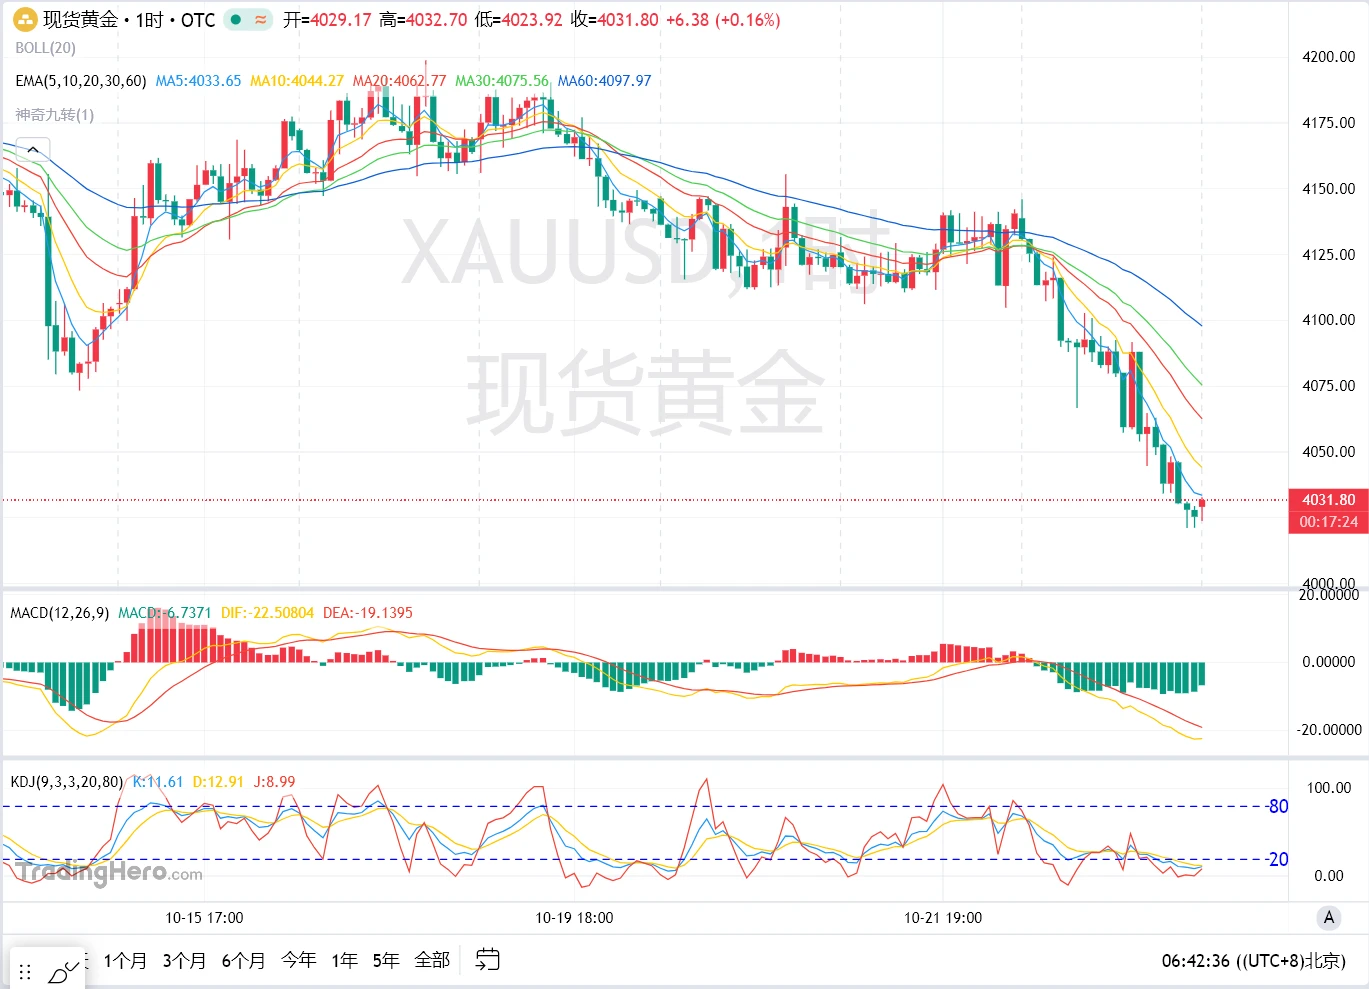Toggle the BOLL(20) indicator legend
The image size is (1369, 989).
click(46, 48)
